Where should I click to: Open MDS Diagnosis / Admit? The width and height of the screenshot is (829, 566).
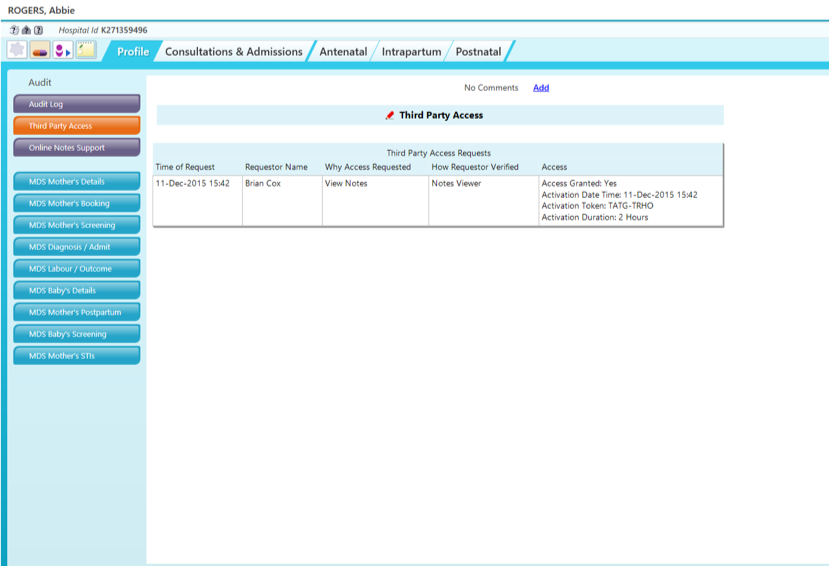coord(77,247)
